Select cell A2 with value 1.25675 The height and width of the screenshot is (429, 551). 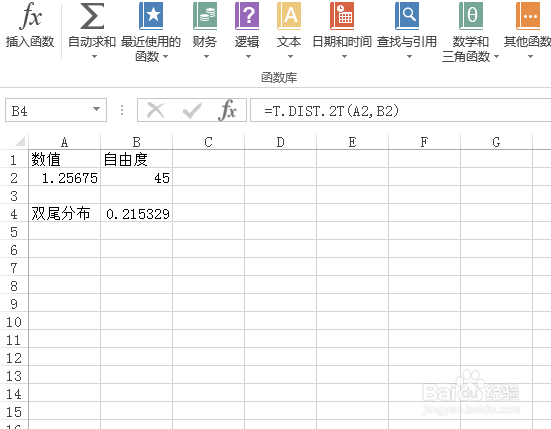point(64,178)
